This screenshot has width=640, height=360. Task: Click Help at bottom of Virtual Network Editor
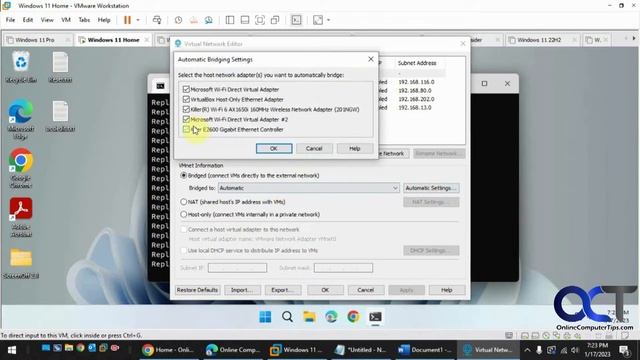(x=447, y=290)
